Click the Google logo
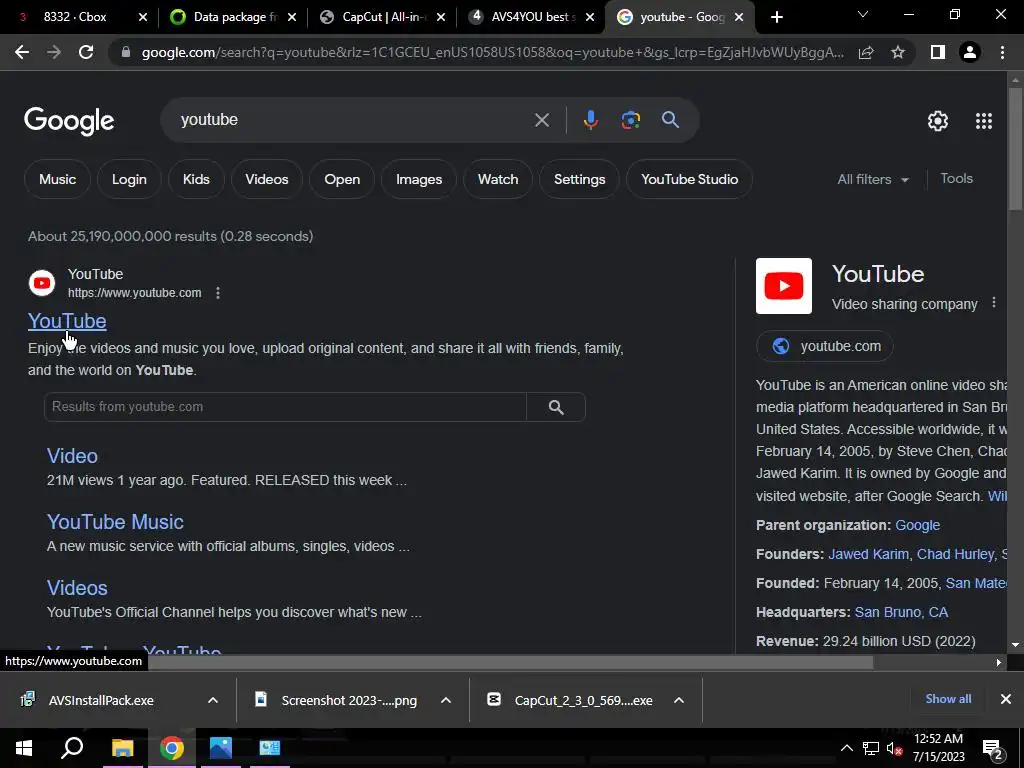 click(x=69, y=121)
